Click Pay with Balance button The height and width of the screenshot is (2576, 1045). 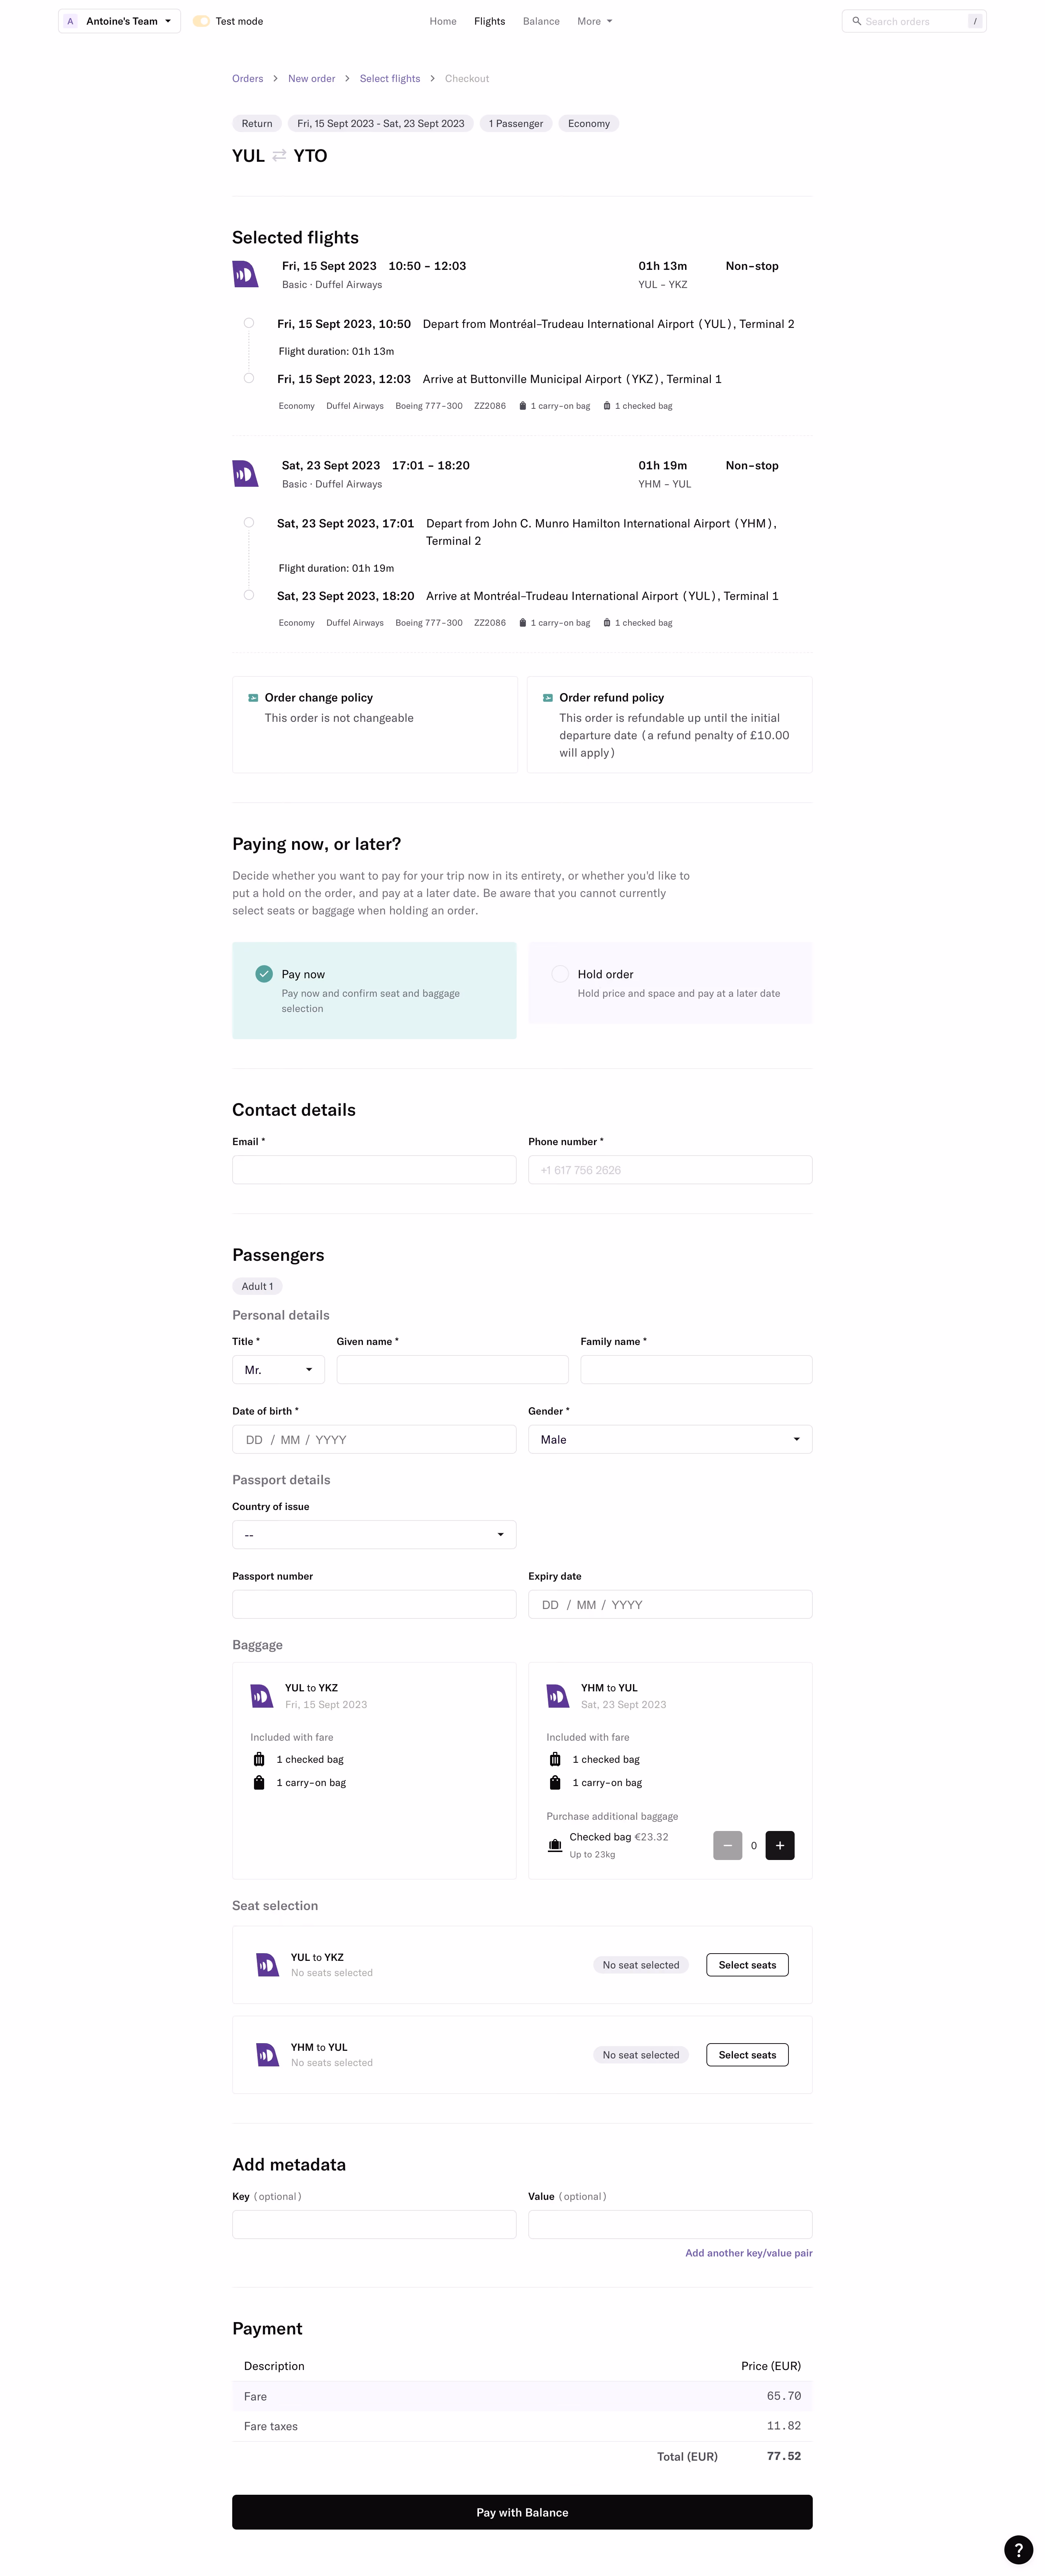click(x=522, y=2512)
